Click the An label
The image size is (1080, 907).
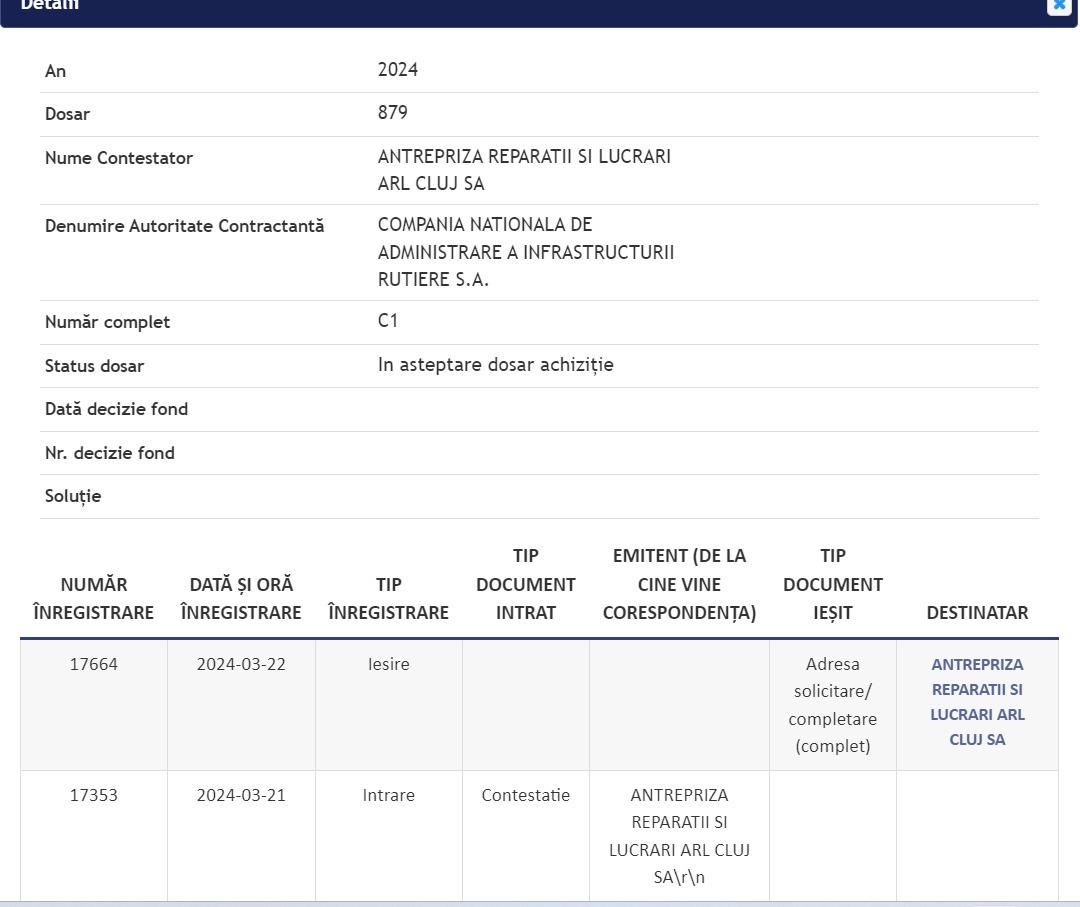coord(55,71)
